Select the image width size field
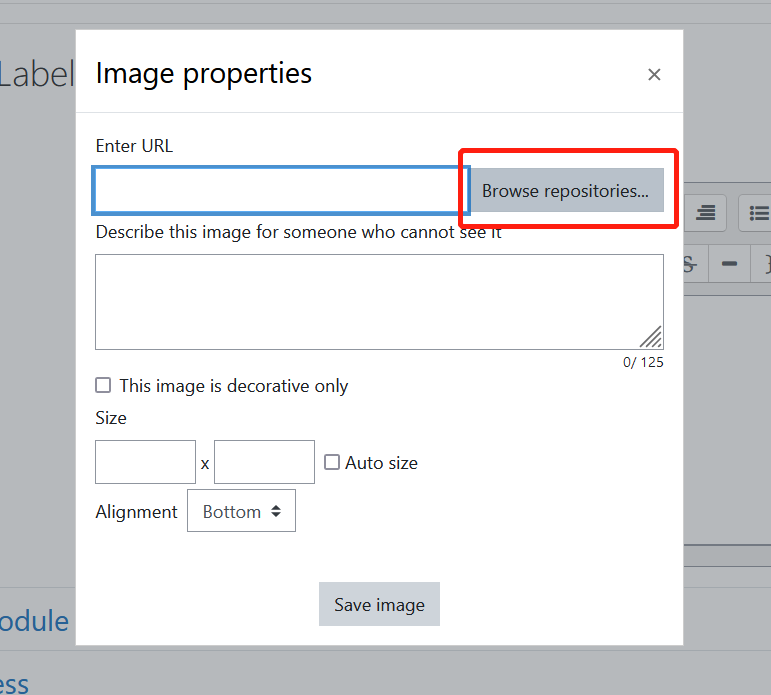The width and height of the screenshot is (771, 695). [x=146, y=462]
